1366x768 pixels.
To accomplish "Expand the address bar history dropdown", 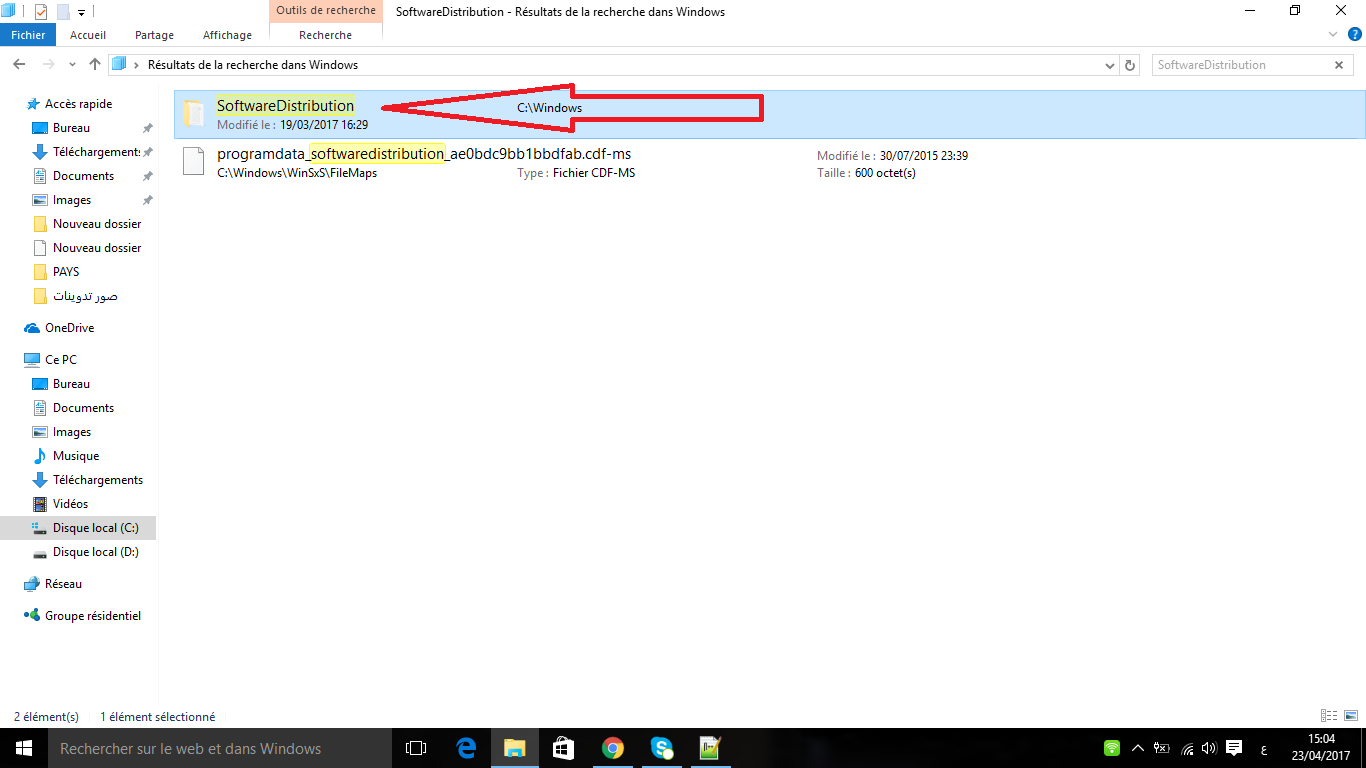I will (1110, 65).
